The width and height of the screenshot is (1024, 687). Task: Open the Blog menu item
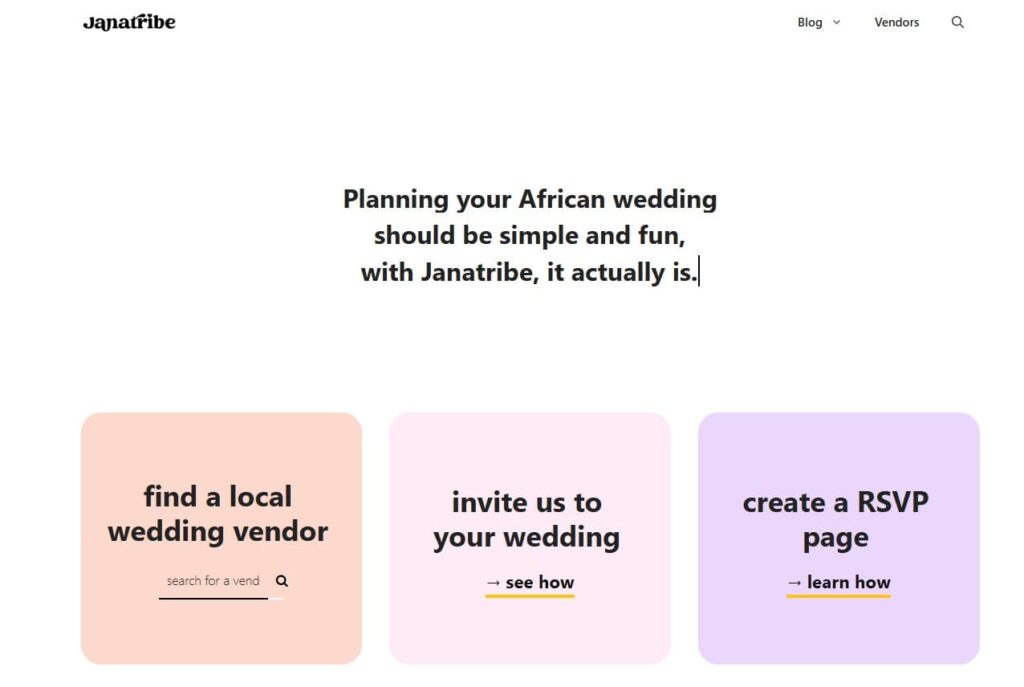[809, 22]
